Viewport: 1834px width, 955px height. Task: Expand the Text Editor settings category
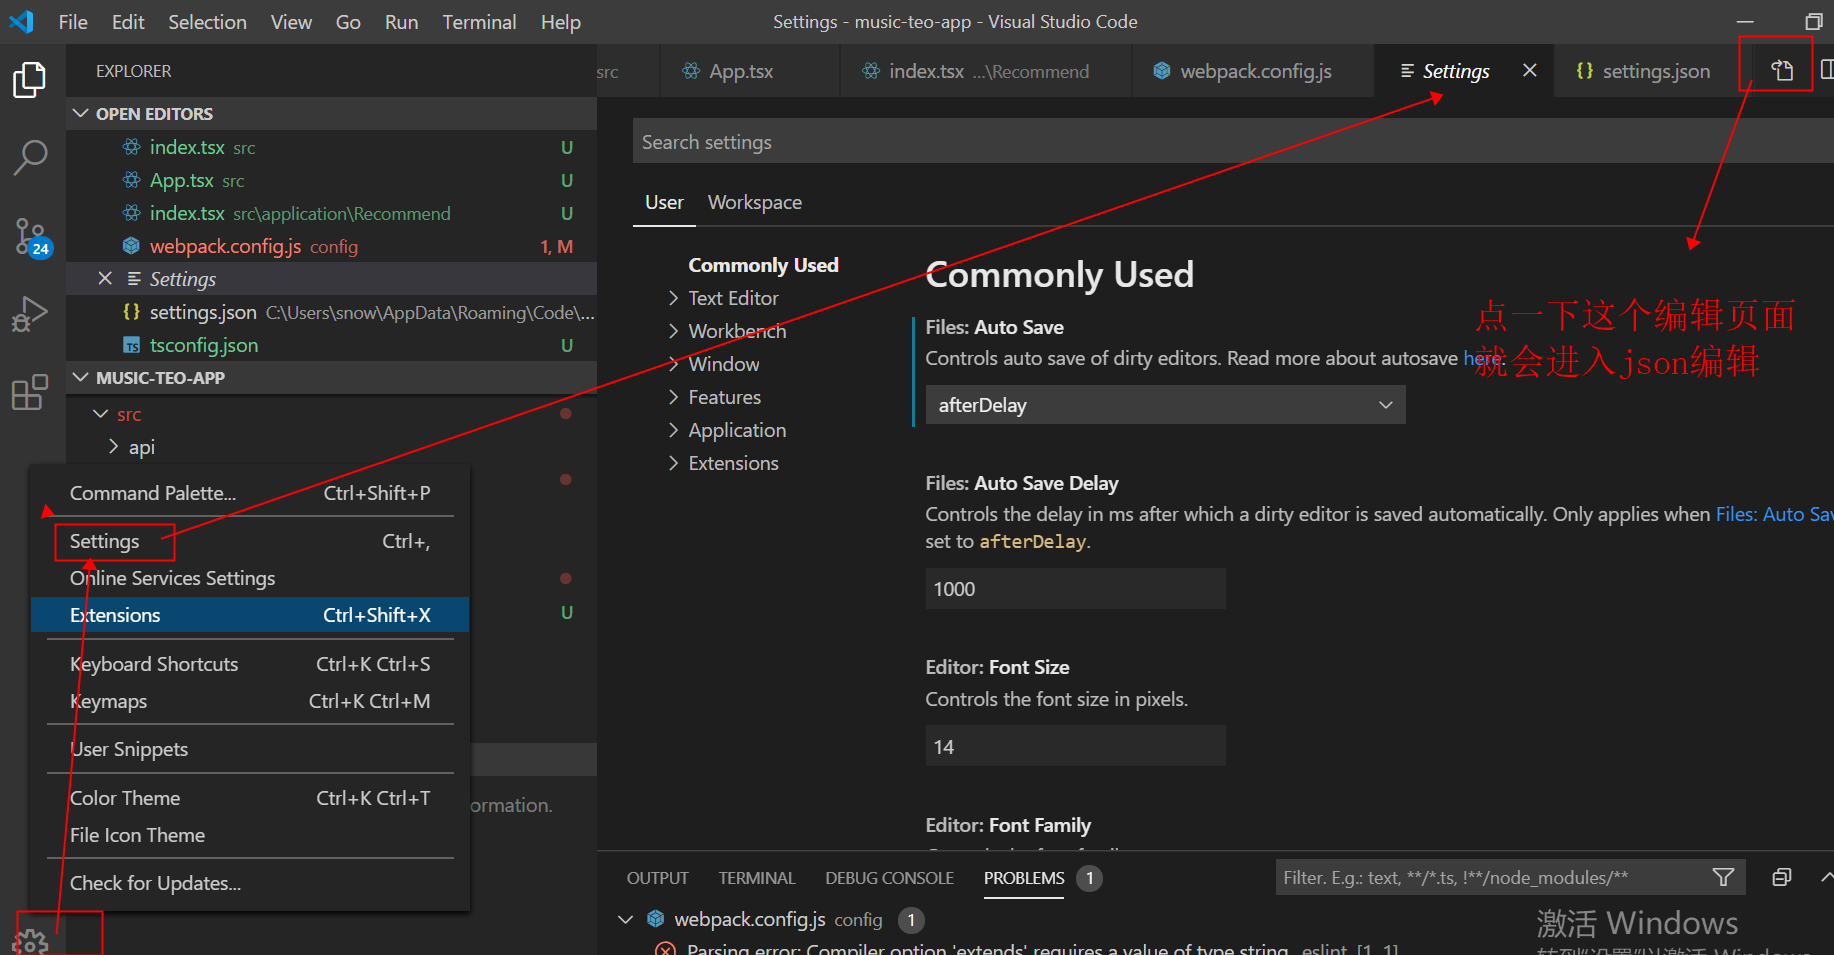(674, 298)
